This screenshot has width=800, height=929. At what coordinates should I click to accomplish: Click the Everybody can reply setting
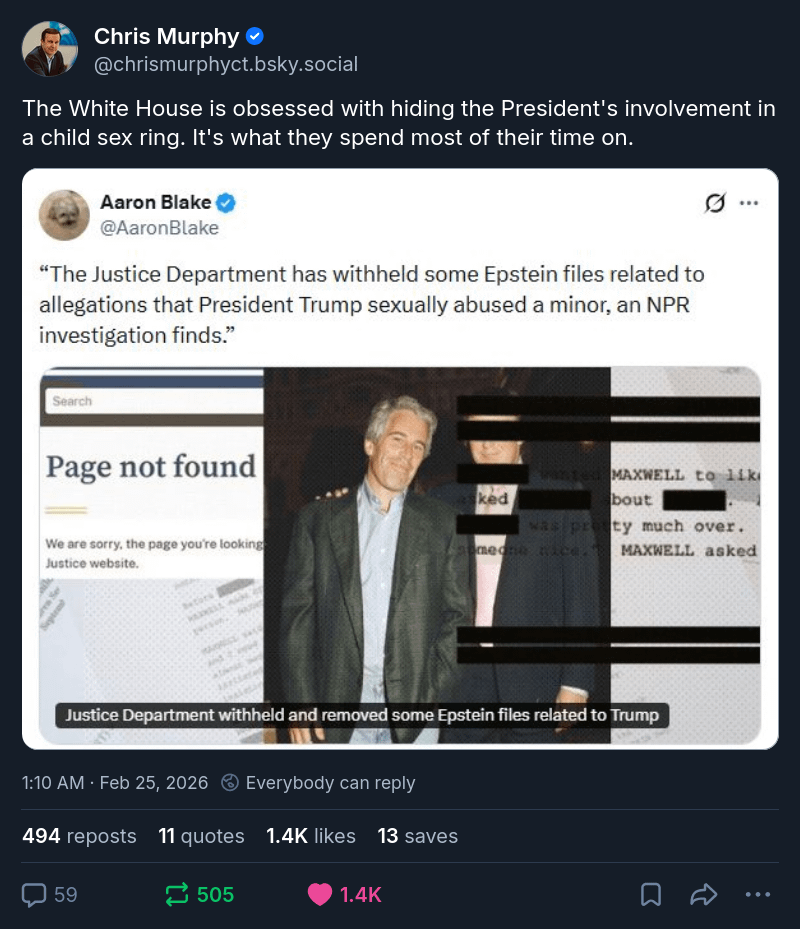point(318,783)
